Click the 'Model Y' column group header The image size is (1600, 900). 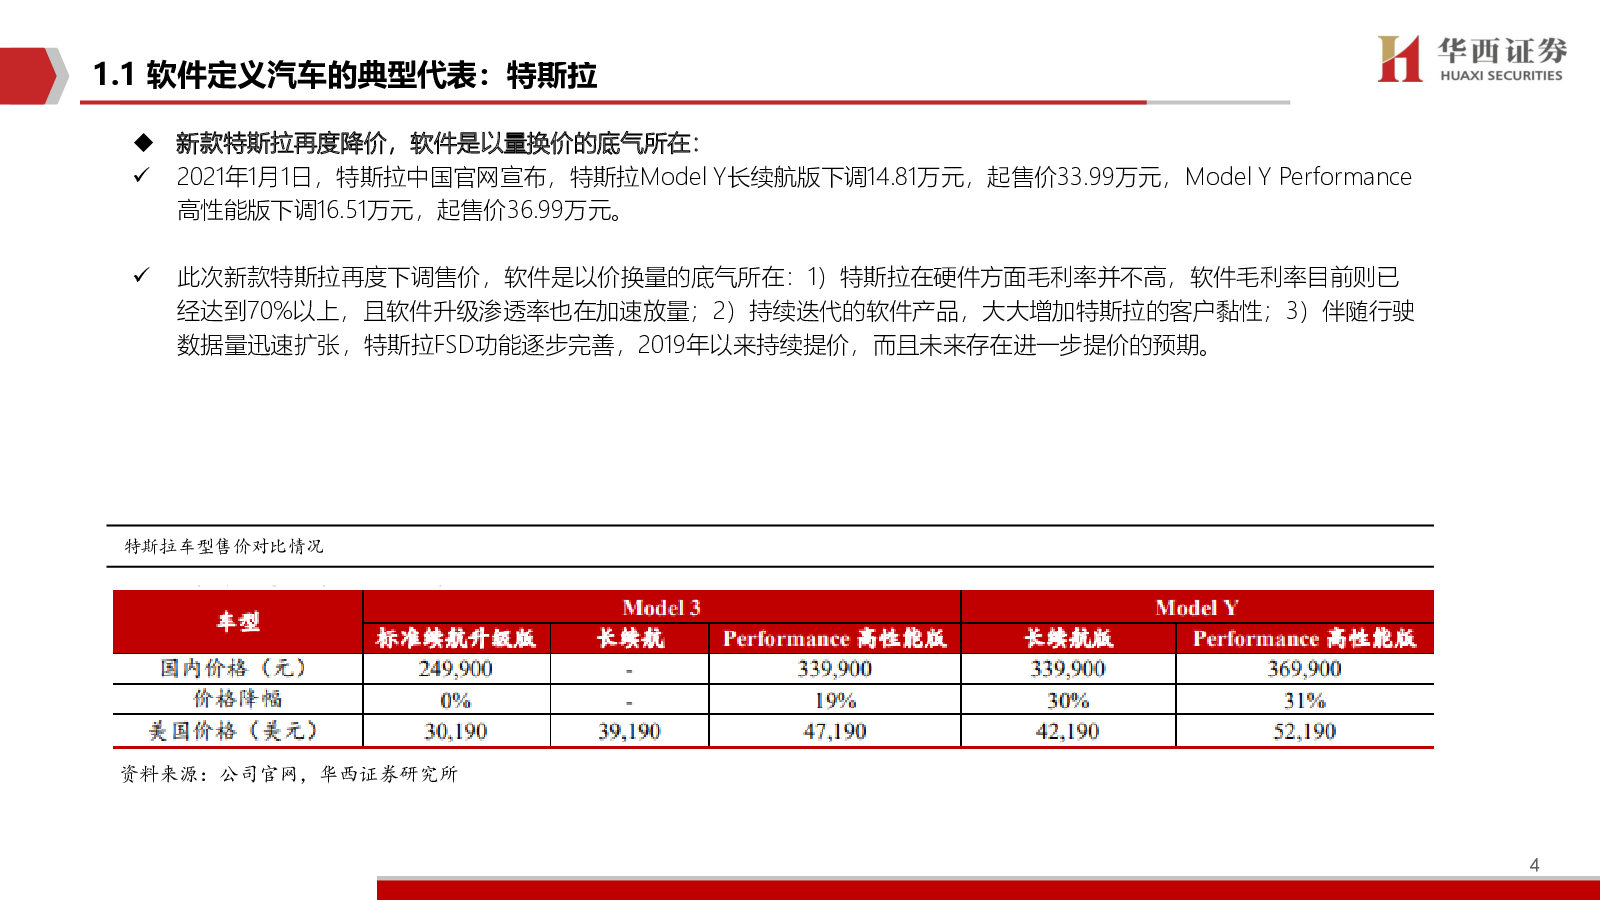pos(1197,607)
